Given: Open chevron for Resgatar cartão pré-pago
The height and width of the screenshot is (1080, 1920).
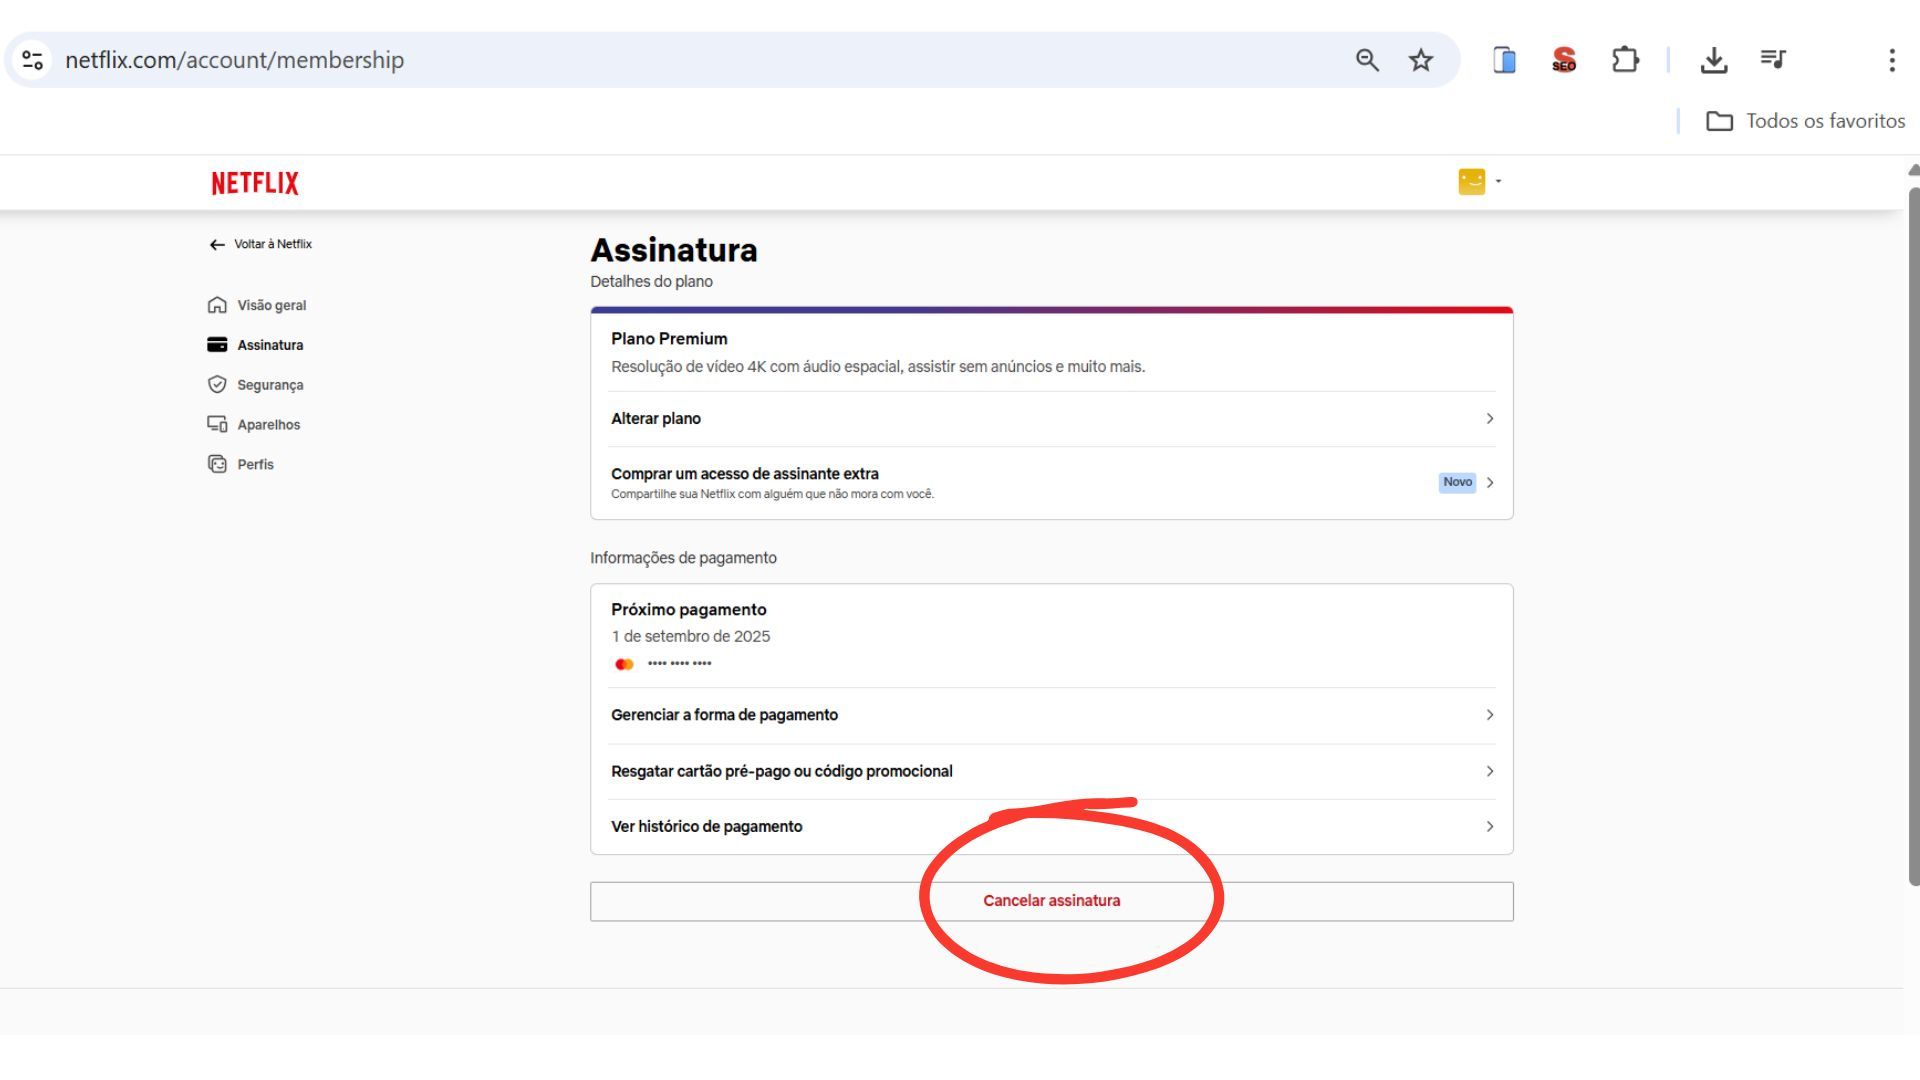Looking at the screenshot, I should point(1490,771).
